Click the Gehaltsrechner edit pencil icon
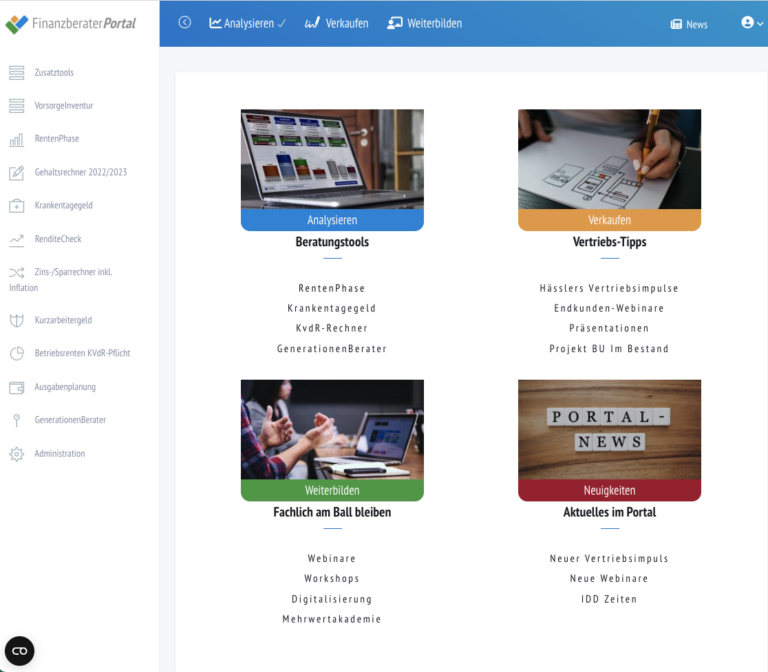The height and width of the screenshot is (672, 768). click(x=16, y=173)
